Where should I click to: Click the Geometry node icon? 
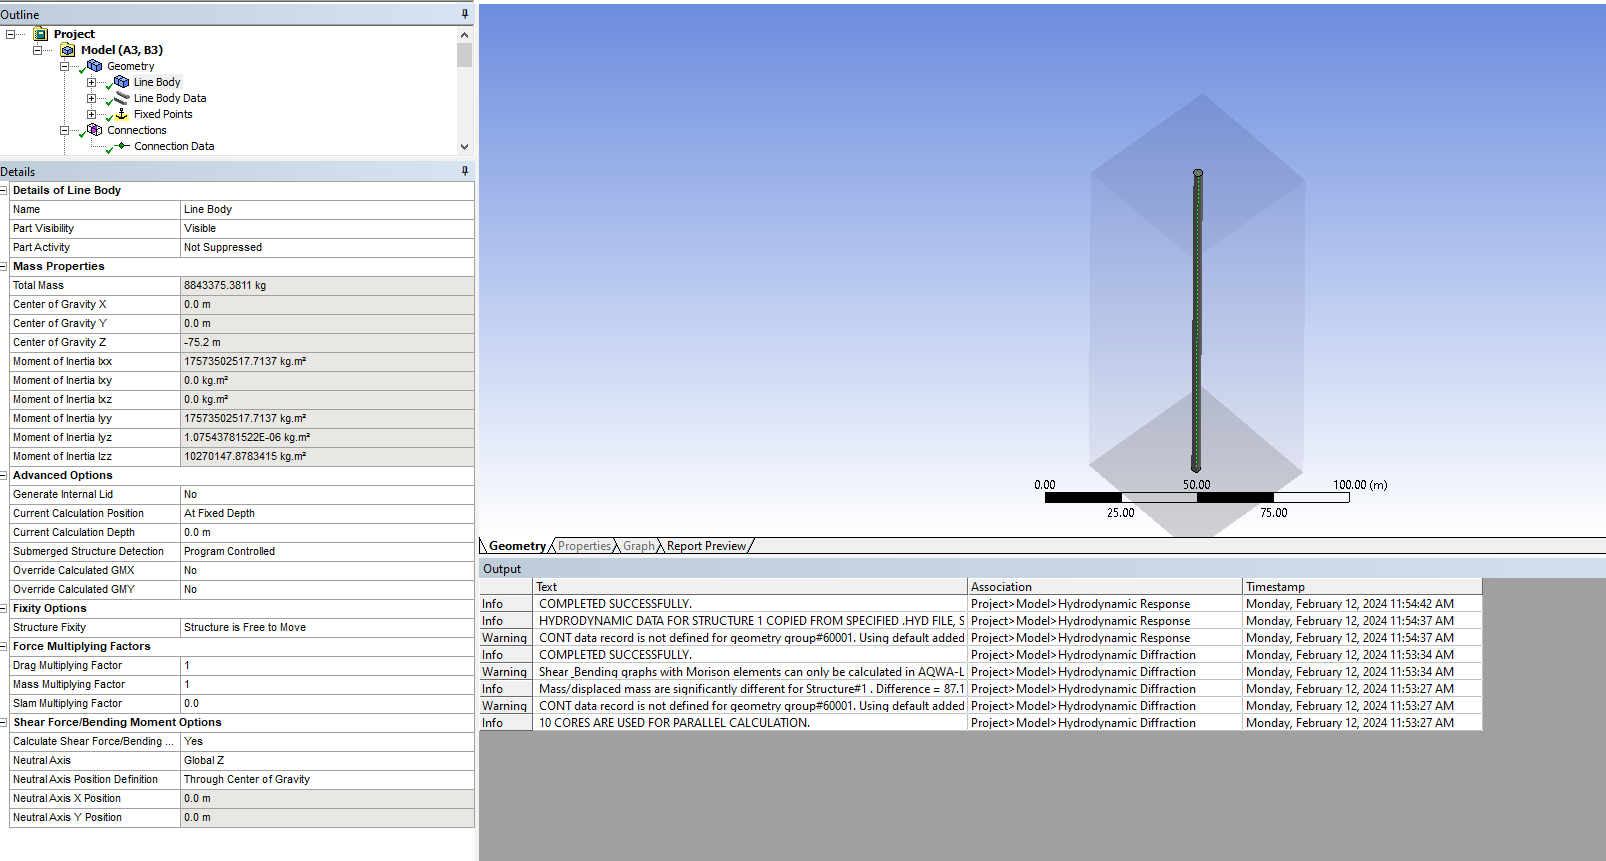pos(95,66)
